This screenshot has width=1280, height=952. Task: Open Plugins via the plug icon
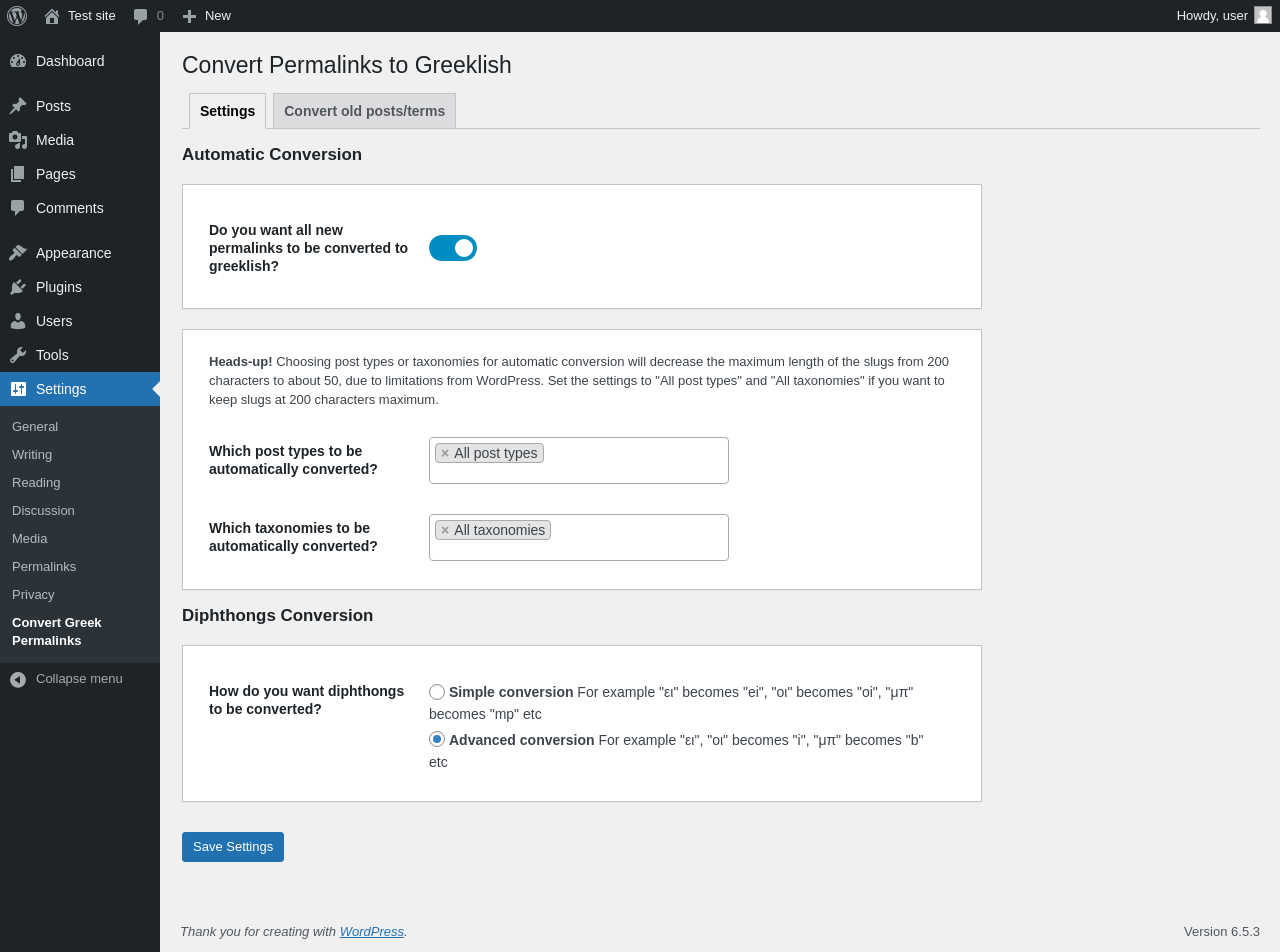(18, 287)
